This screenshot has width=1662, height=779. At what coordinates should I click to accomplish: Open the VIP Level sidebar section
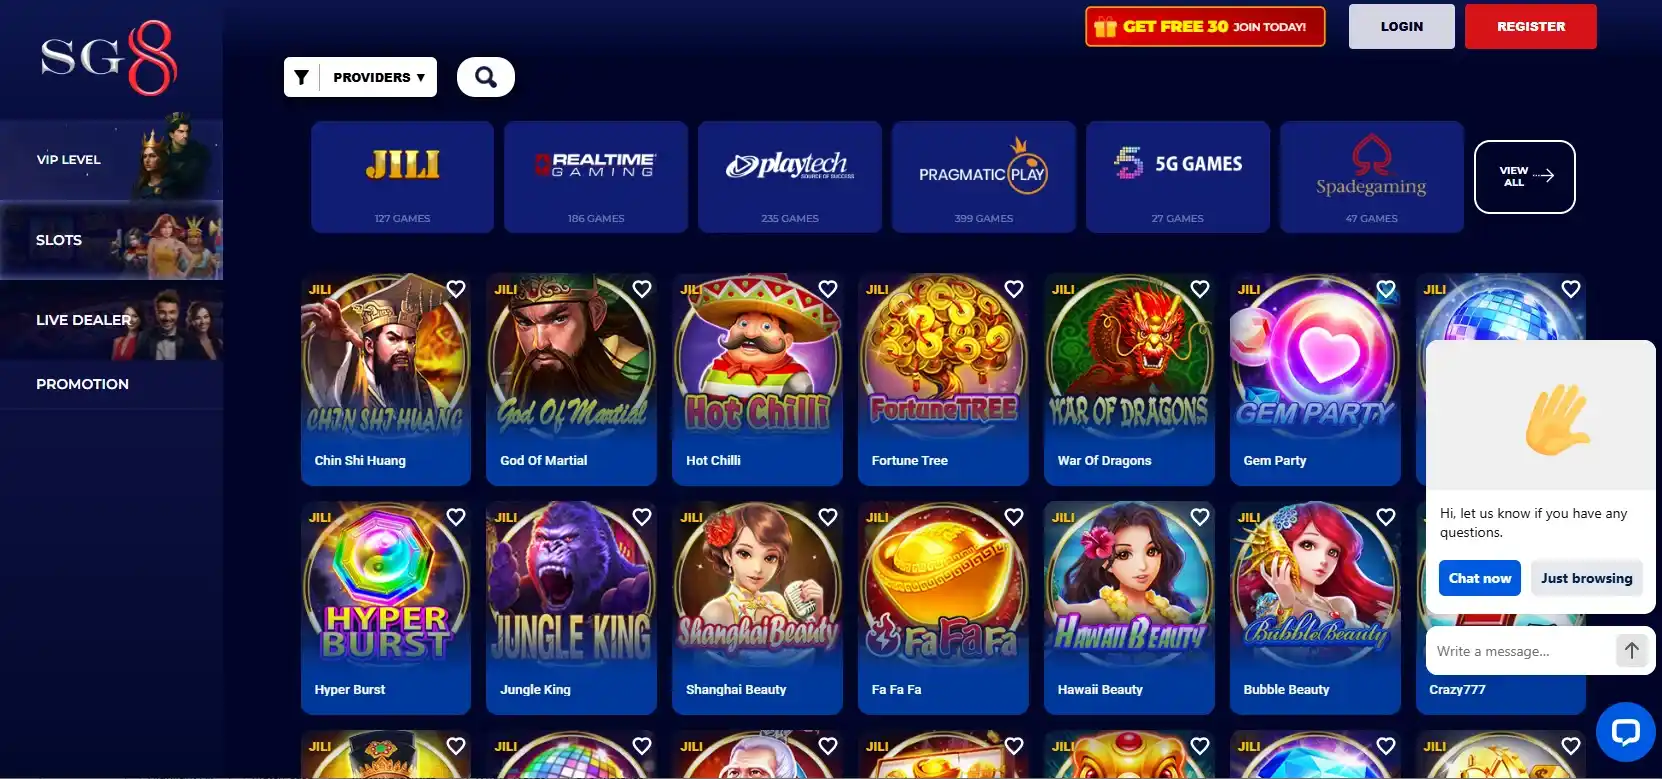click(111, 160)
